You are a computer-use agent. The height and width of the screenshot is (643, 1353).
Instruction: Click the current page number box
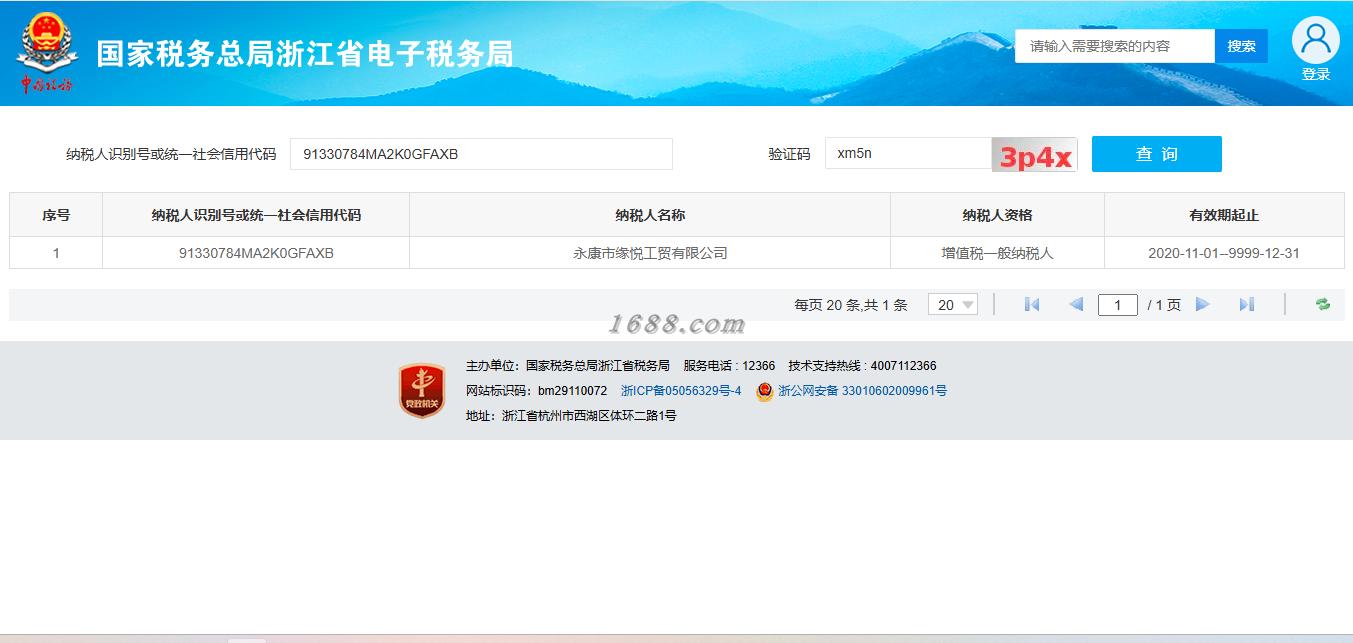(1117, 305)
